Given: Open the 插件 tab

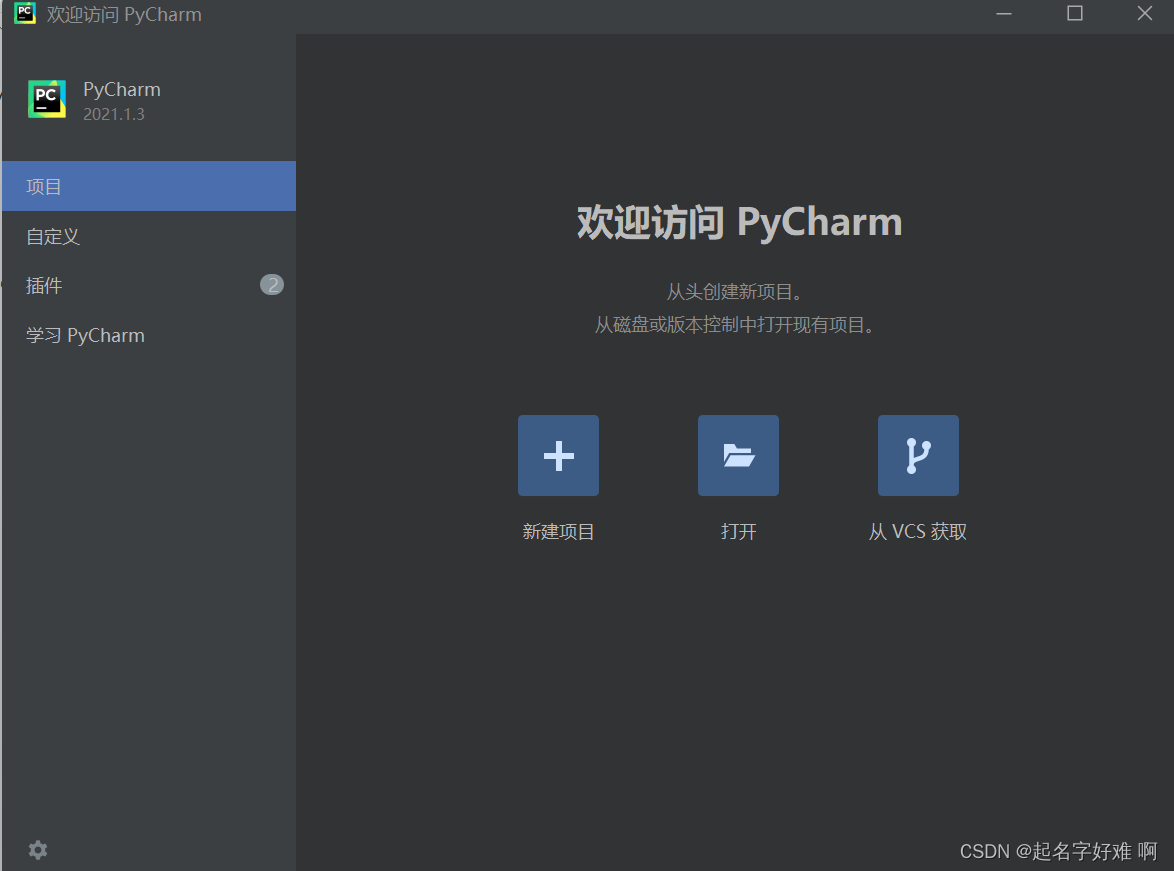Looking at the screenshot, I should (149, 285).
